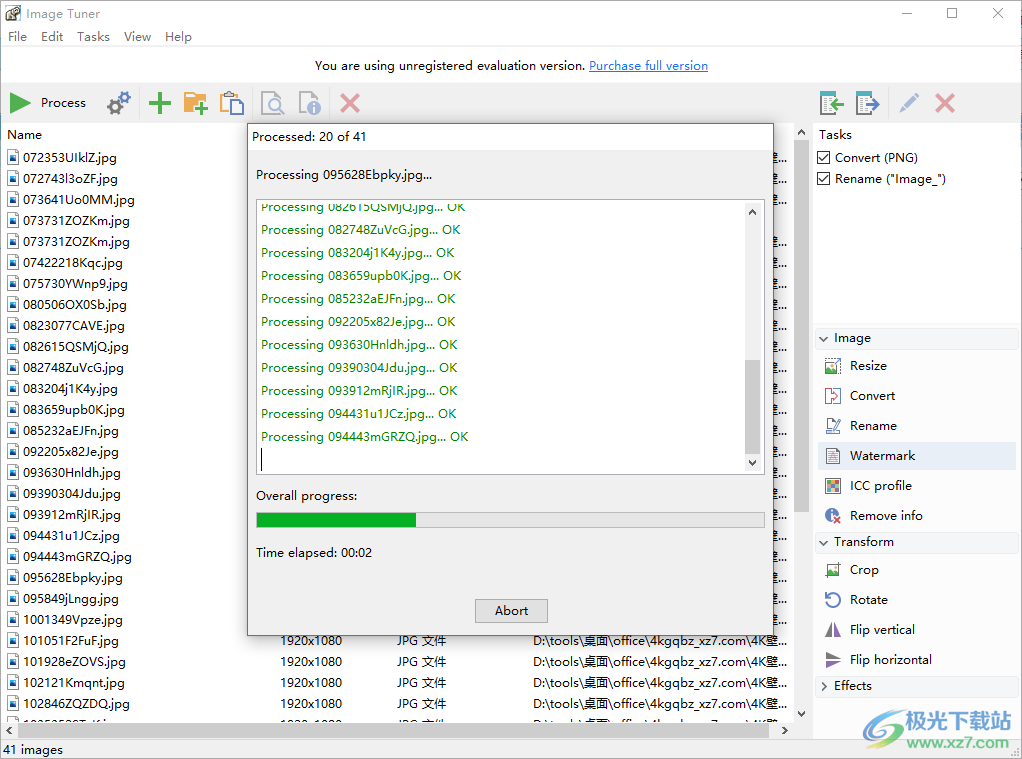The width and height of the screenshot is (1022, 759).
Task: Click the processing log scrollbar thumb
Action: tap(752, 406)
